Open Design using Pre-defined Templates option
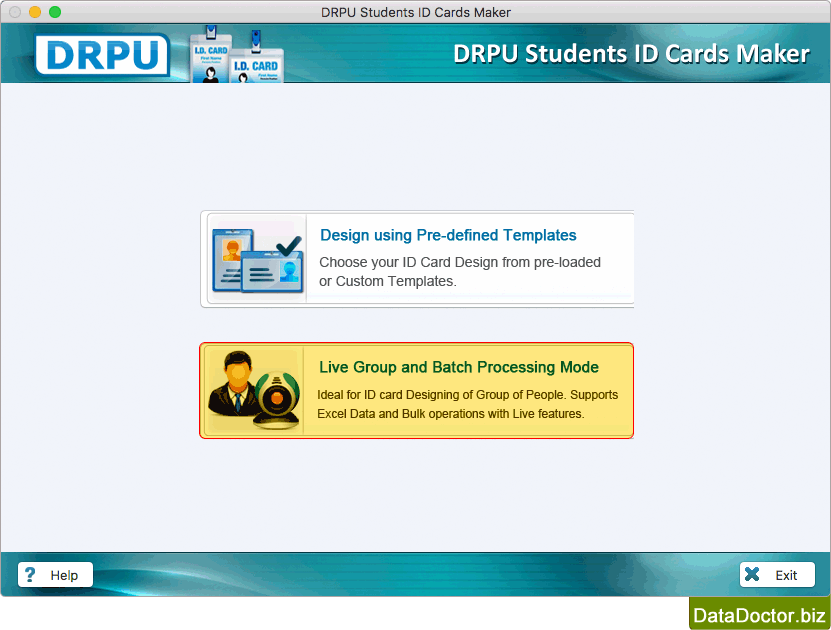The image size is (831, 630). click(x=417, y=259)
